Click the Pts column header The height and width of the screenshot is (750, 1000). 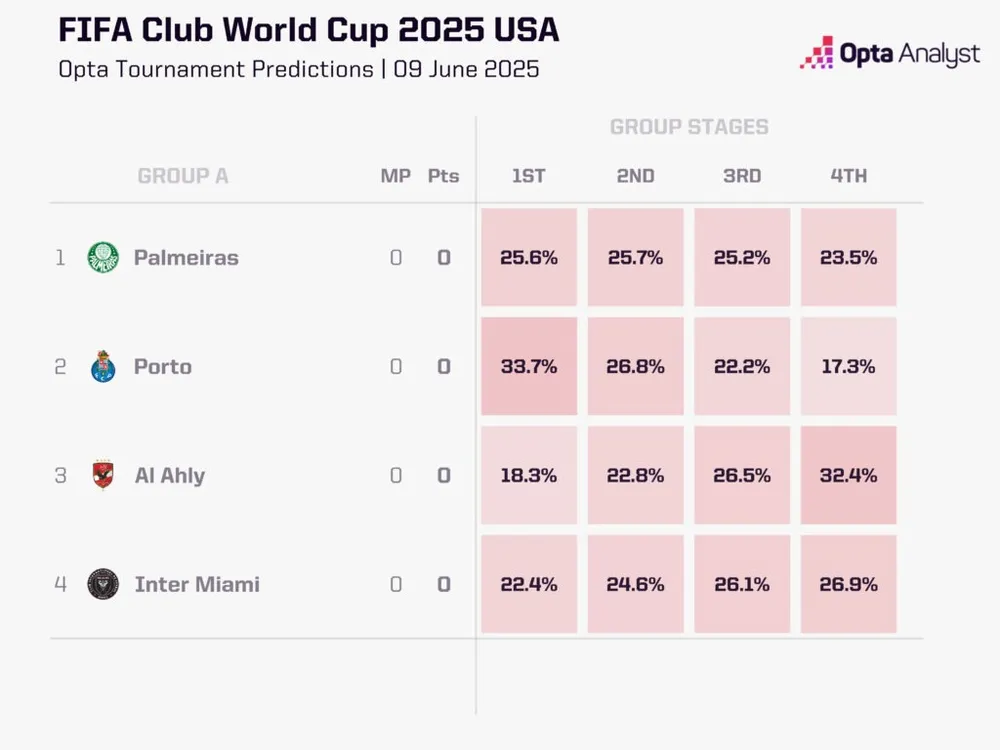pos(443,176)
